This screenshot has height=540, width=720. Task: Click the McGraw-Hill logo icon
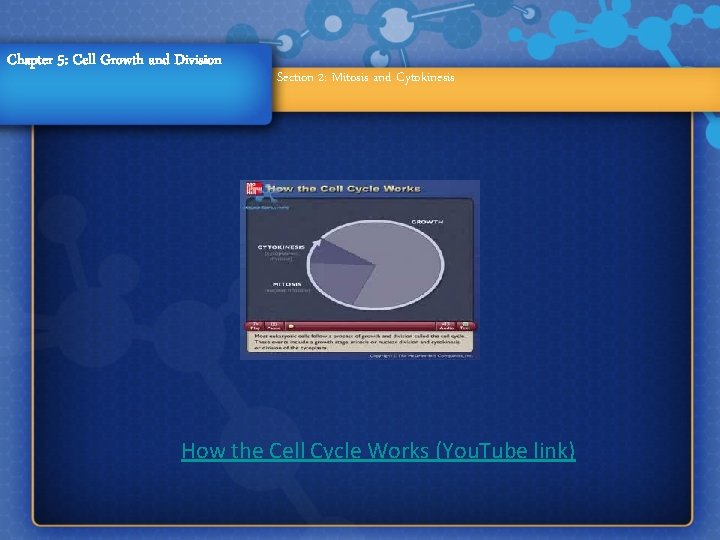pos(254,188)
